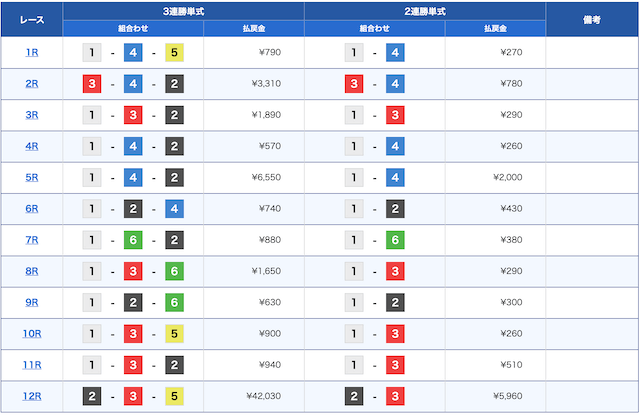Click the 2連勝単式 column header
The image size is (640, 415).
click(425, 11)
